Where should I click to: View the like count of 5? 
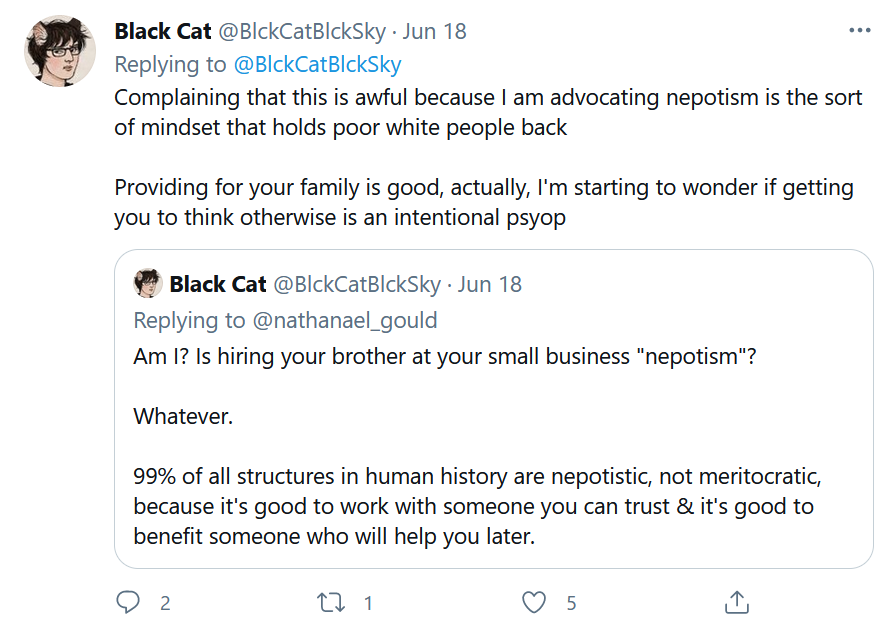[x=571, y=603]
